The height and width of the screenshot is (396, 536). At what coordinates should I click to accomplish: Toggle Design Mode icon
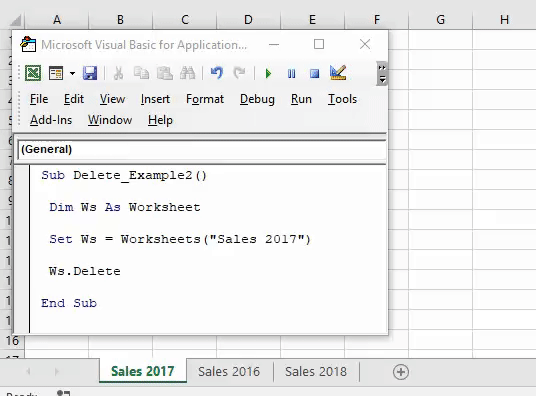[x=338, y=73]
